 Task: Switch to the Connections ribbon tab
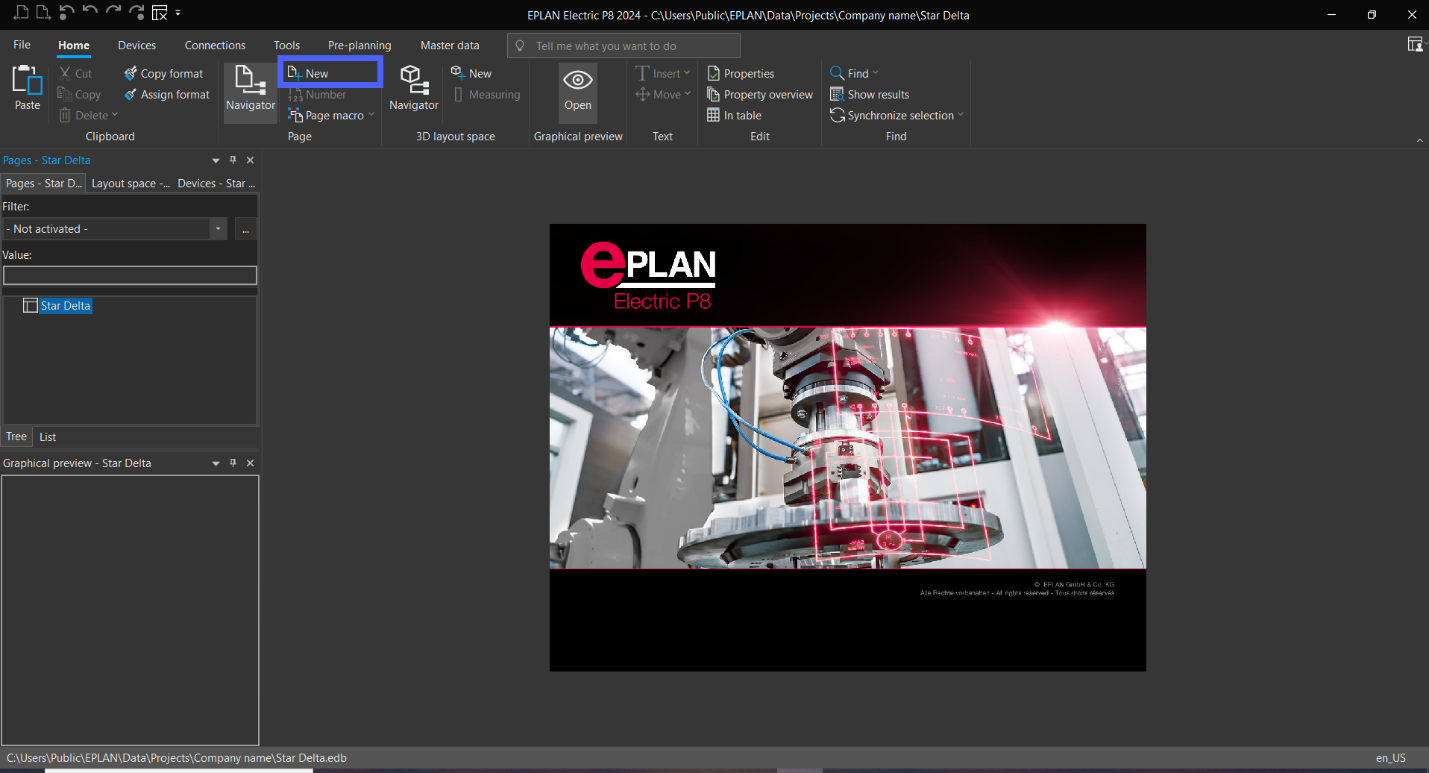(x=215, y=45)
